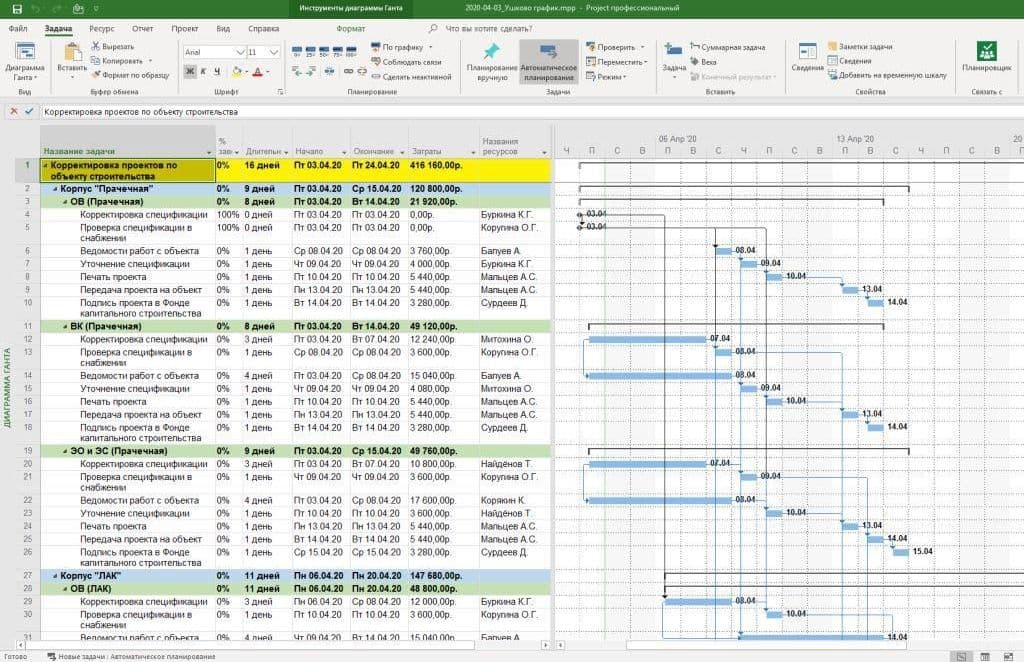Switch to the Ресурс ribbon tab
1024x662 pixels.
pyautogui.click(x=102, y=29)
